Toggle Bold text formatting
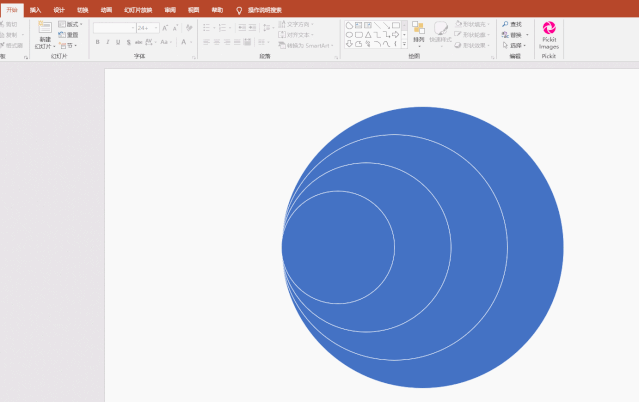 coord(97,42)
